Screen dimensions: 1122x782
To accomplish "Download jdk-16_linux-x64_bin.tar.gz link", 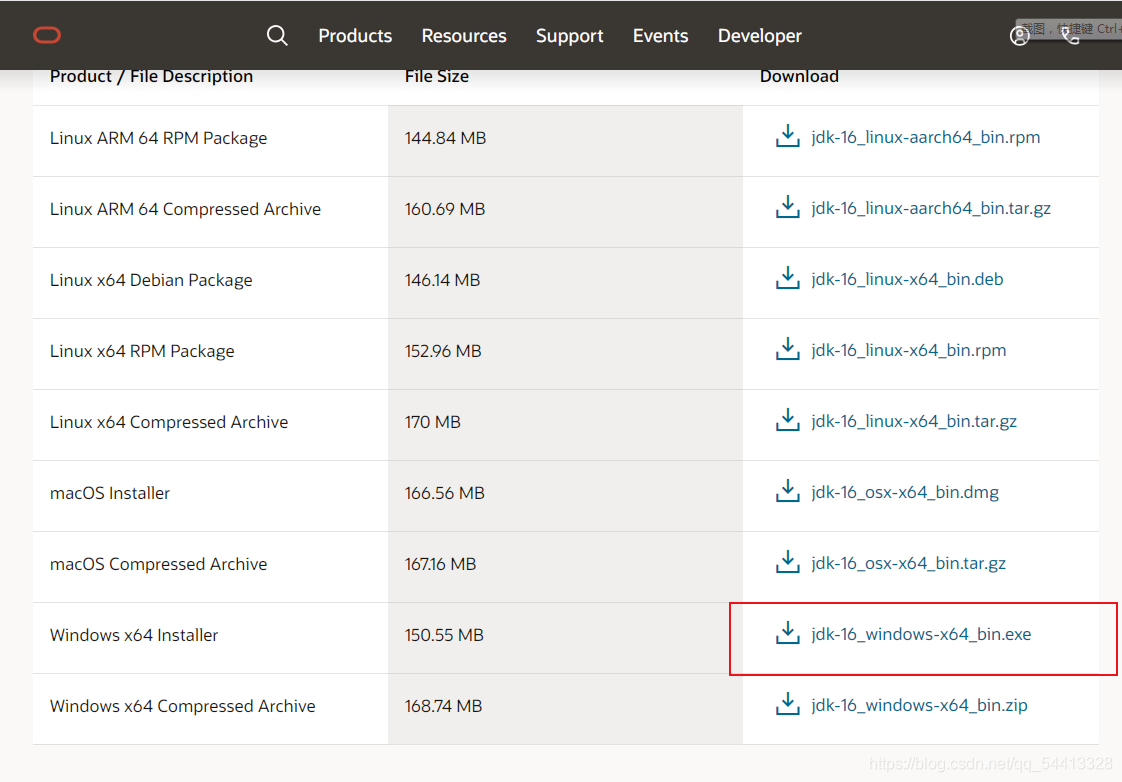I will point(914,421).
